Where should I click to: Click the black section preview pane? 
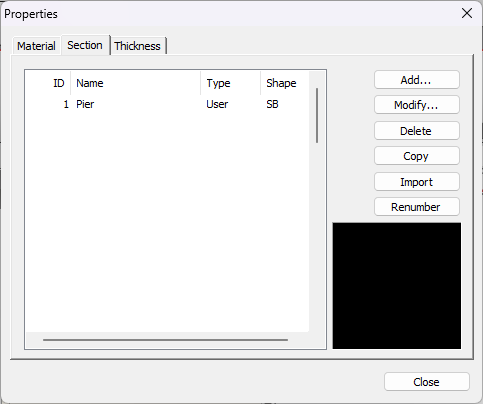click(397, 286)
